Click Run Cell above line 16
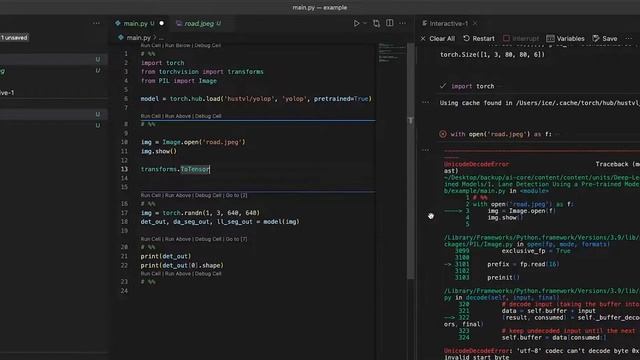 [151, 196]
